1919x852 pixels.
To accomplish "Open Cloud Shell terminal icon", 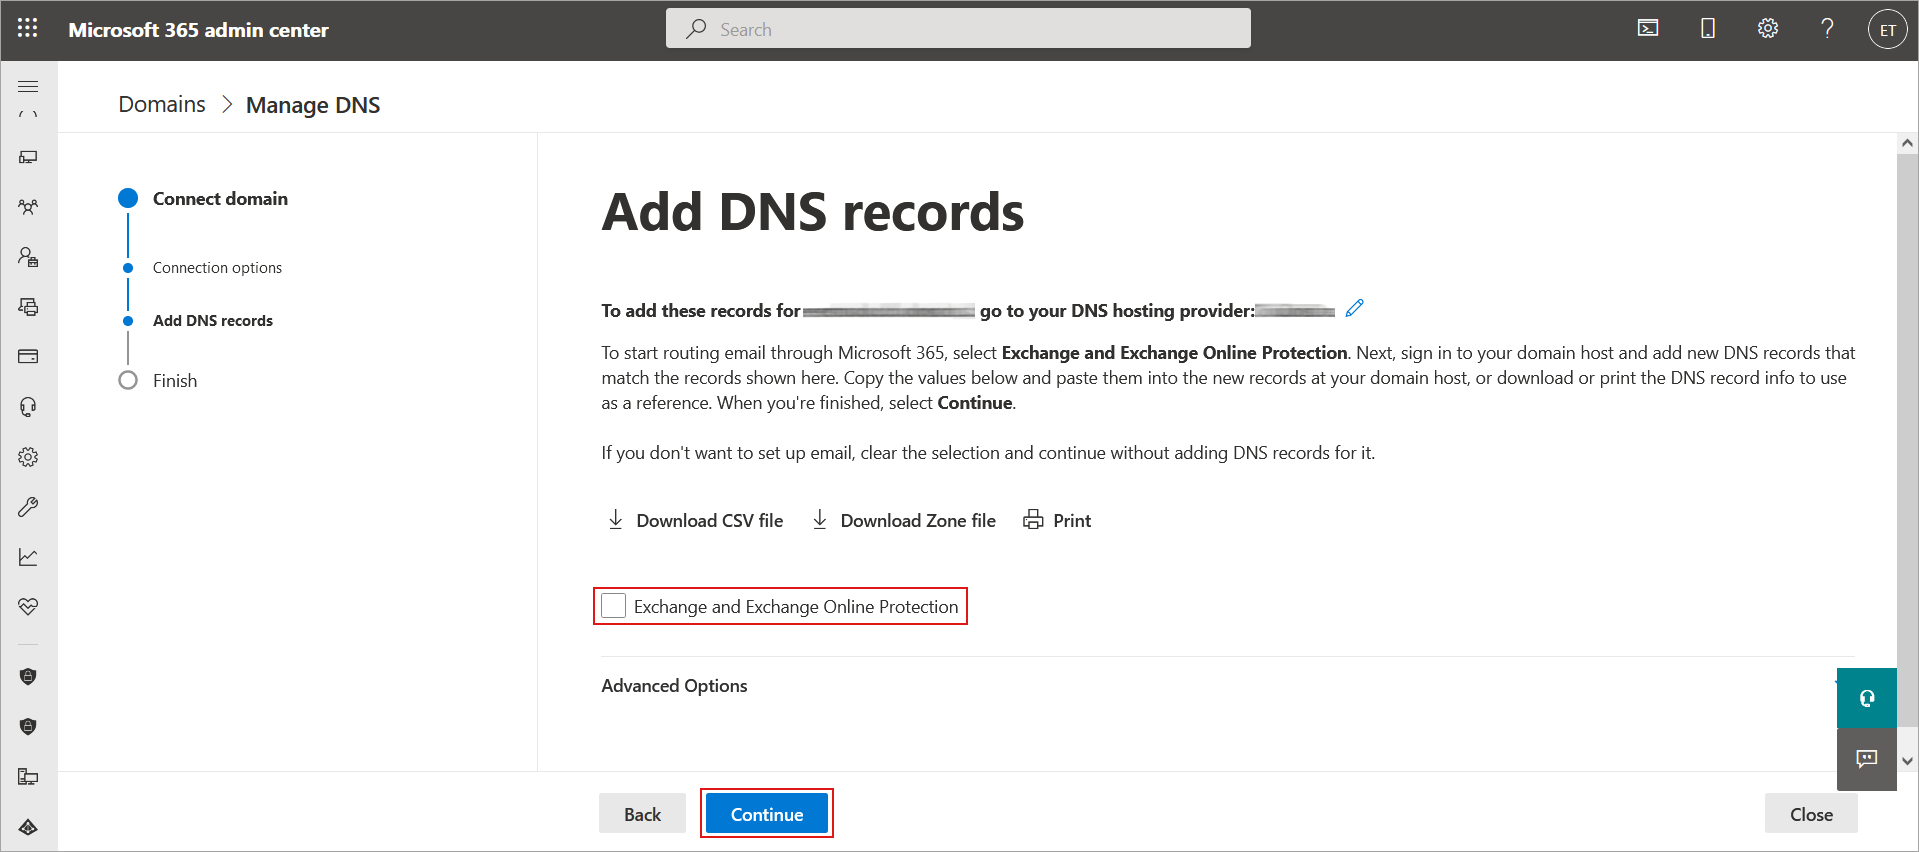I will point(1648,29).
